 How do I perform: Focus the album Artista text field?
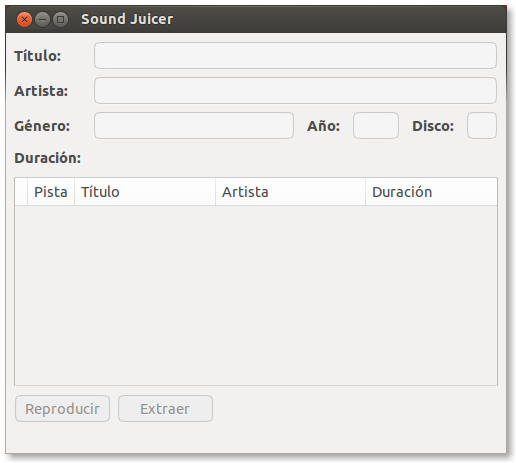(x=295, y=90)
